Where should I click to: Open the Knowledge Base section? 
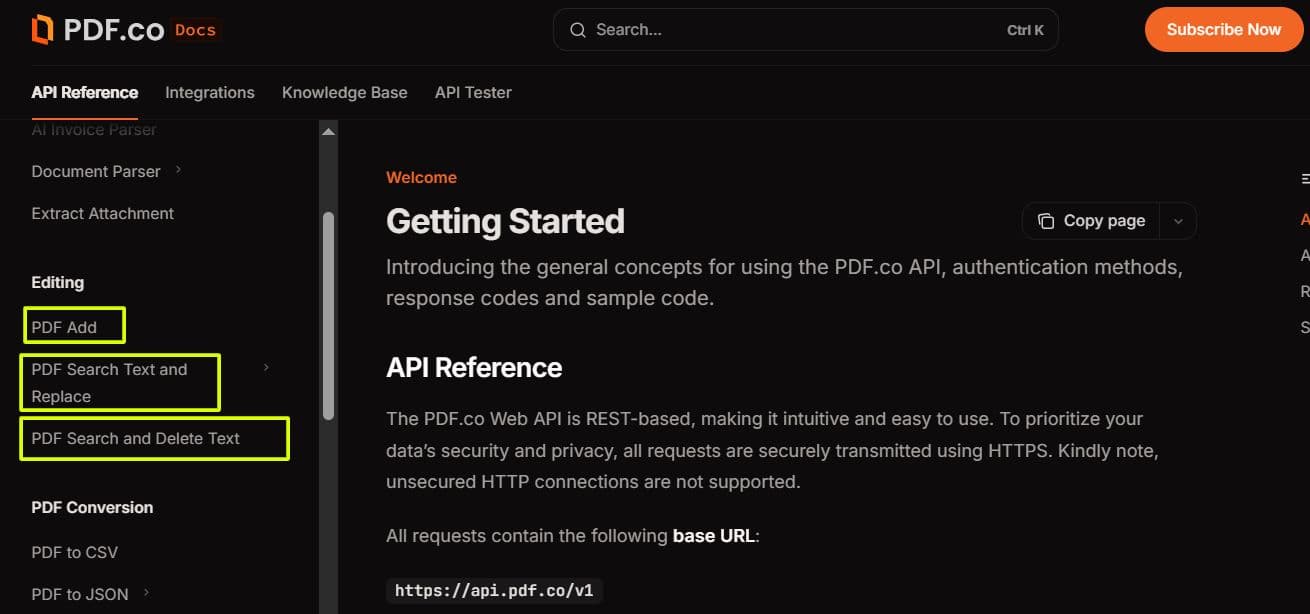point(344,92)
